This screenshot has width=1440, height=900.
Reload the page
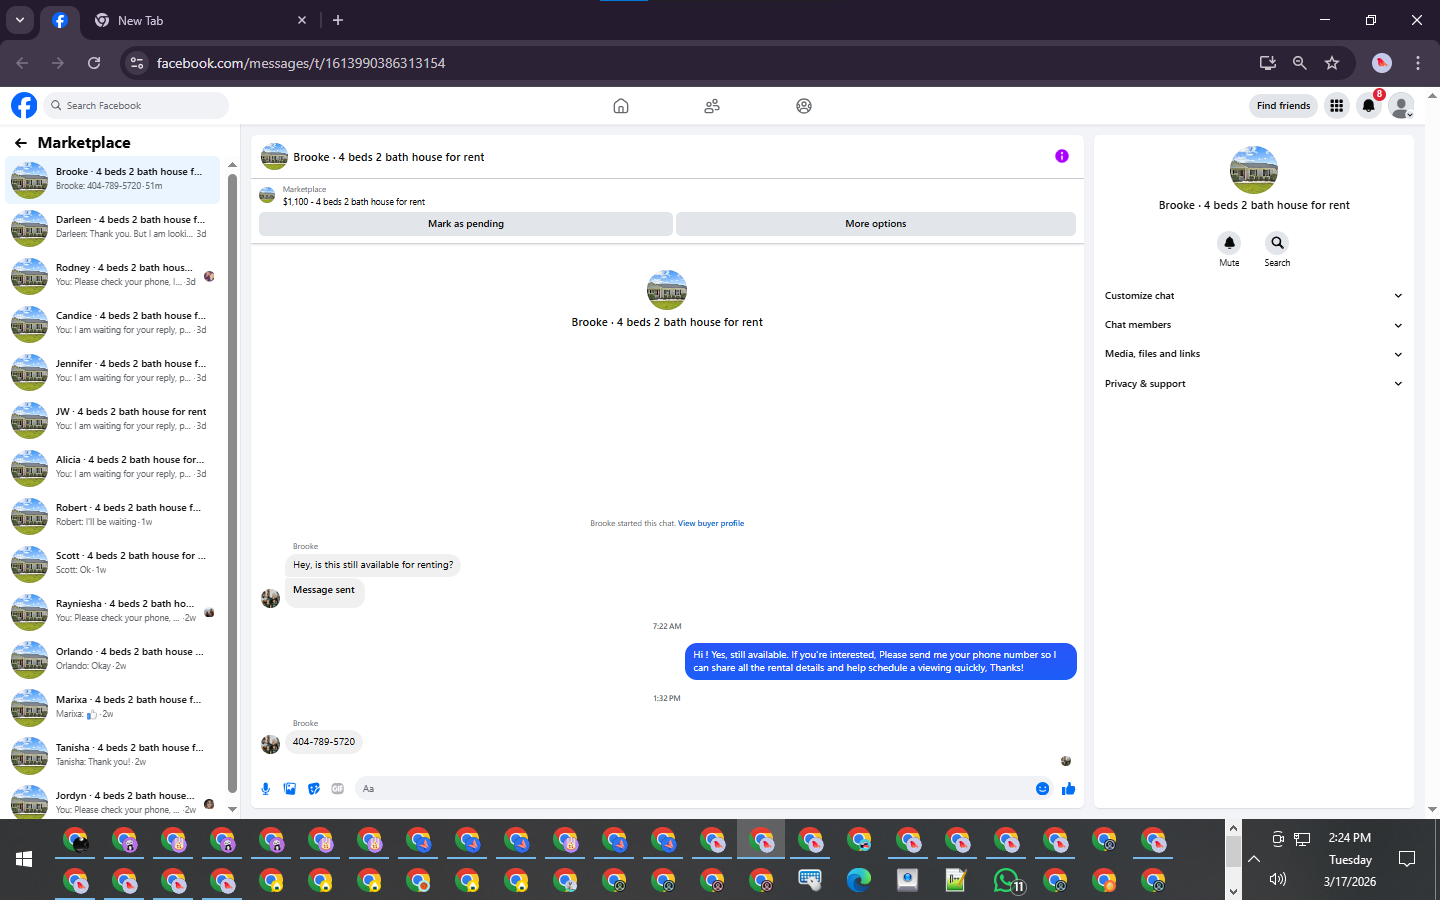(x=94, y=63)
